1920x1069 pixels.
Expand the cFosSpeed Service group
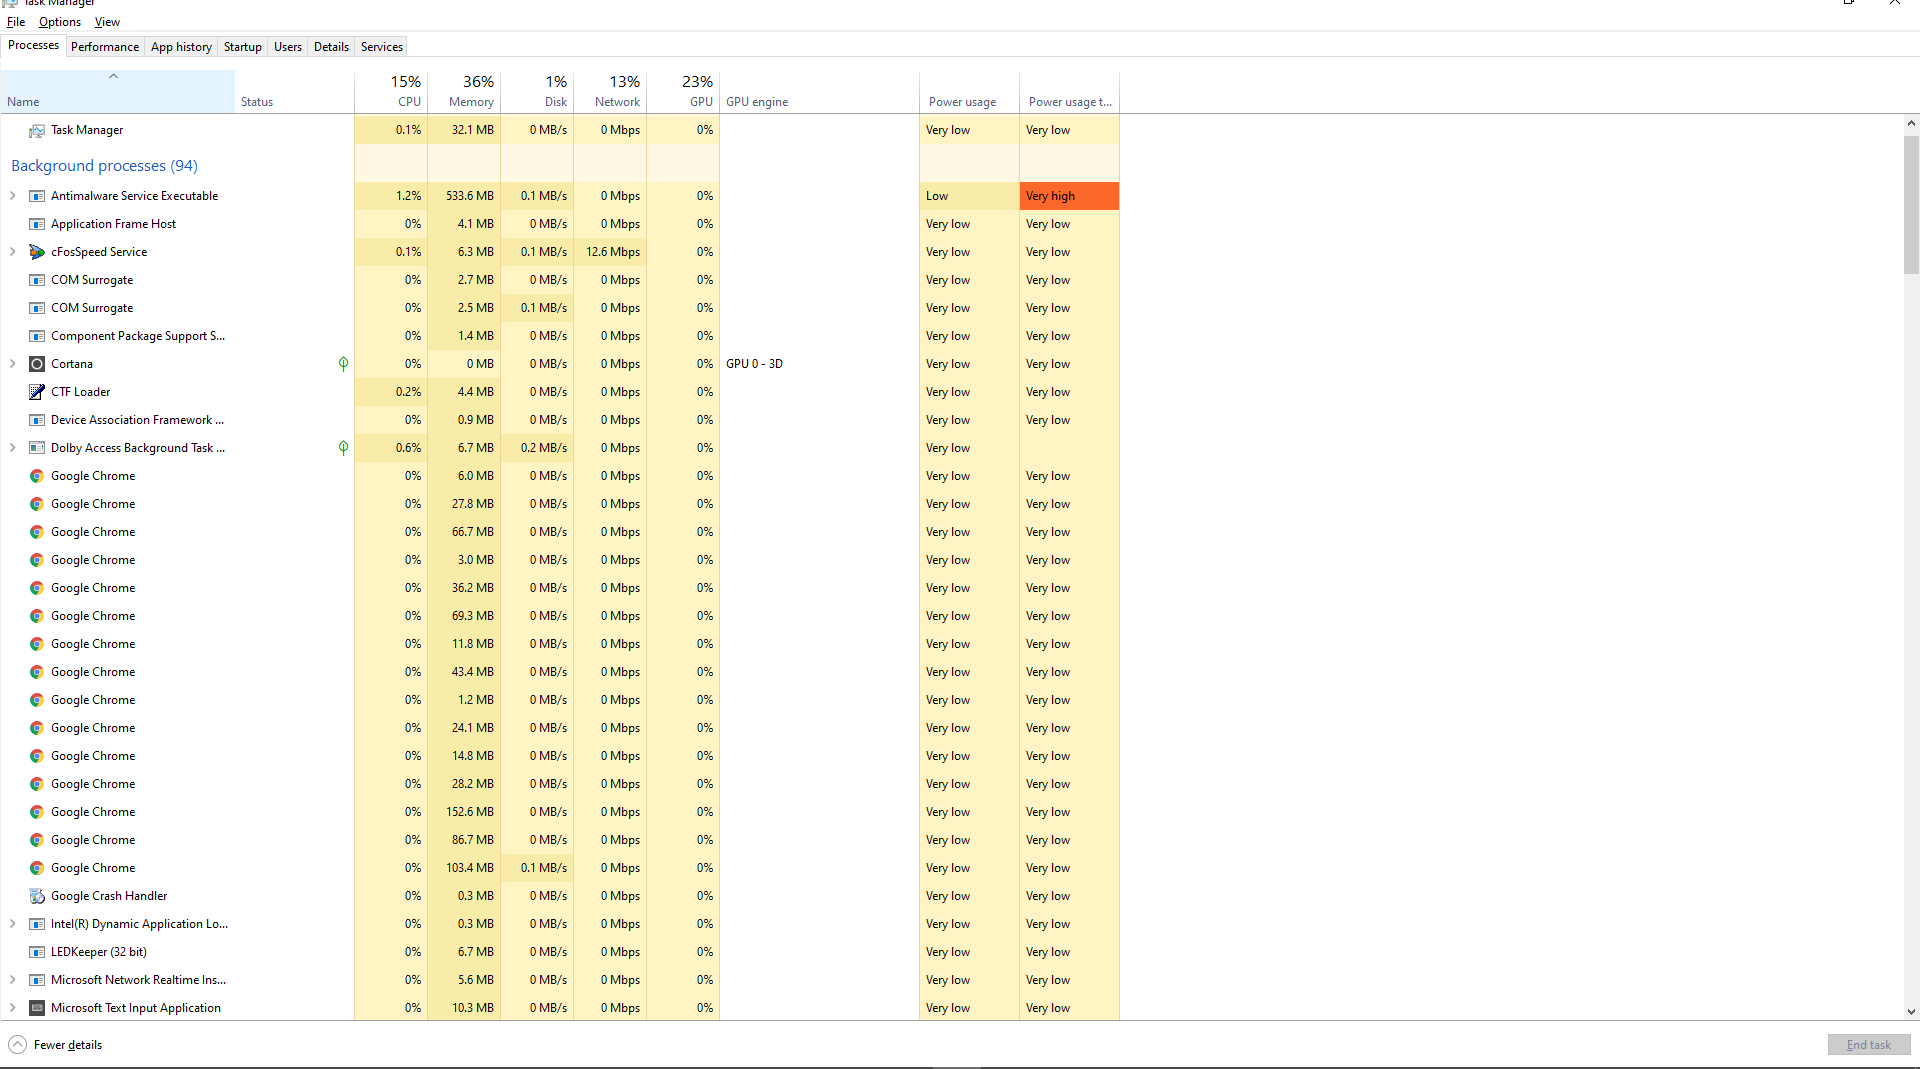(13, 252)
